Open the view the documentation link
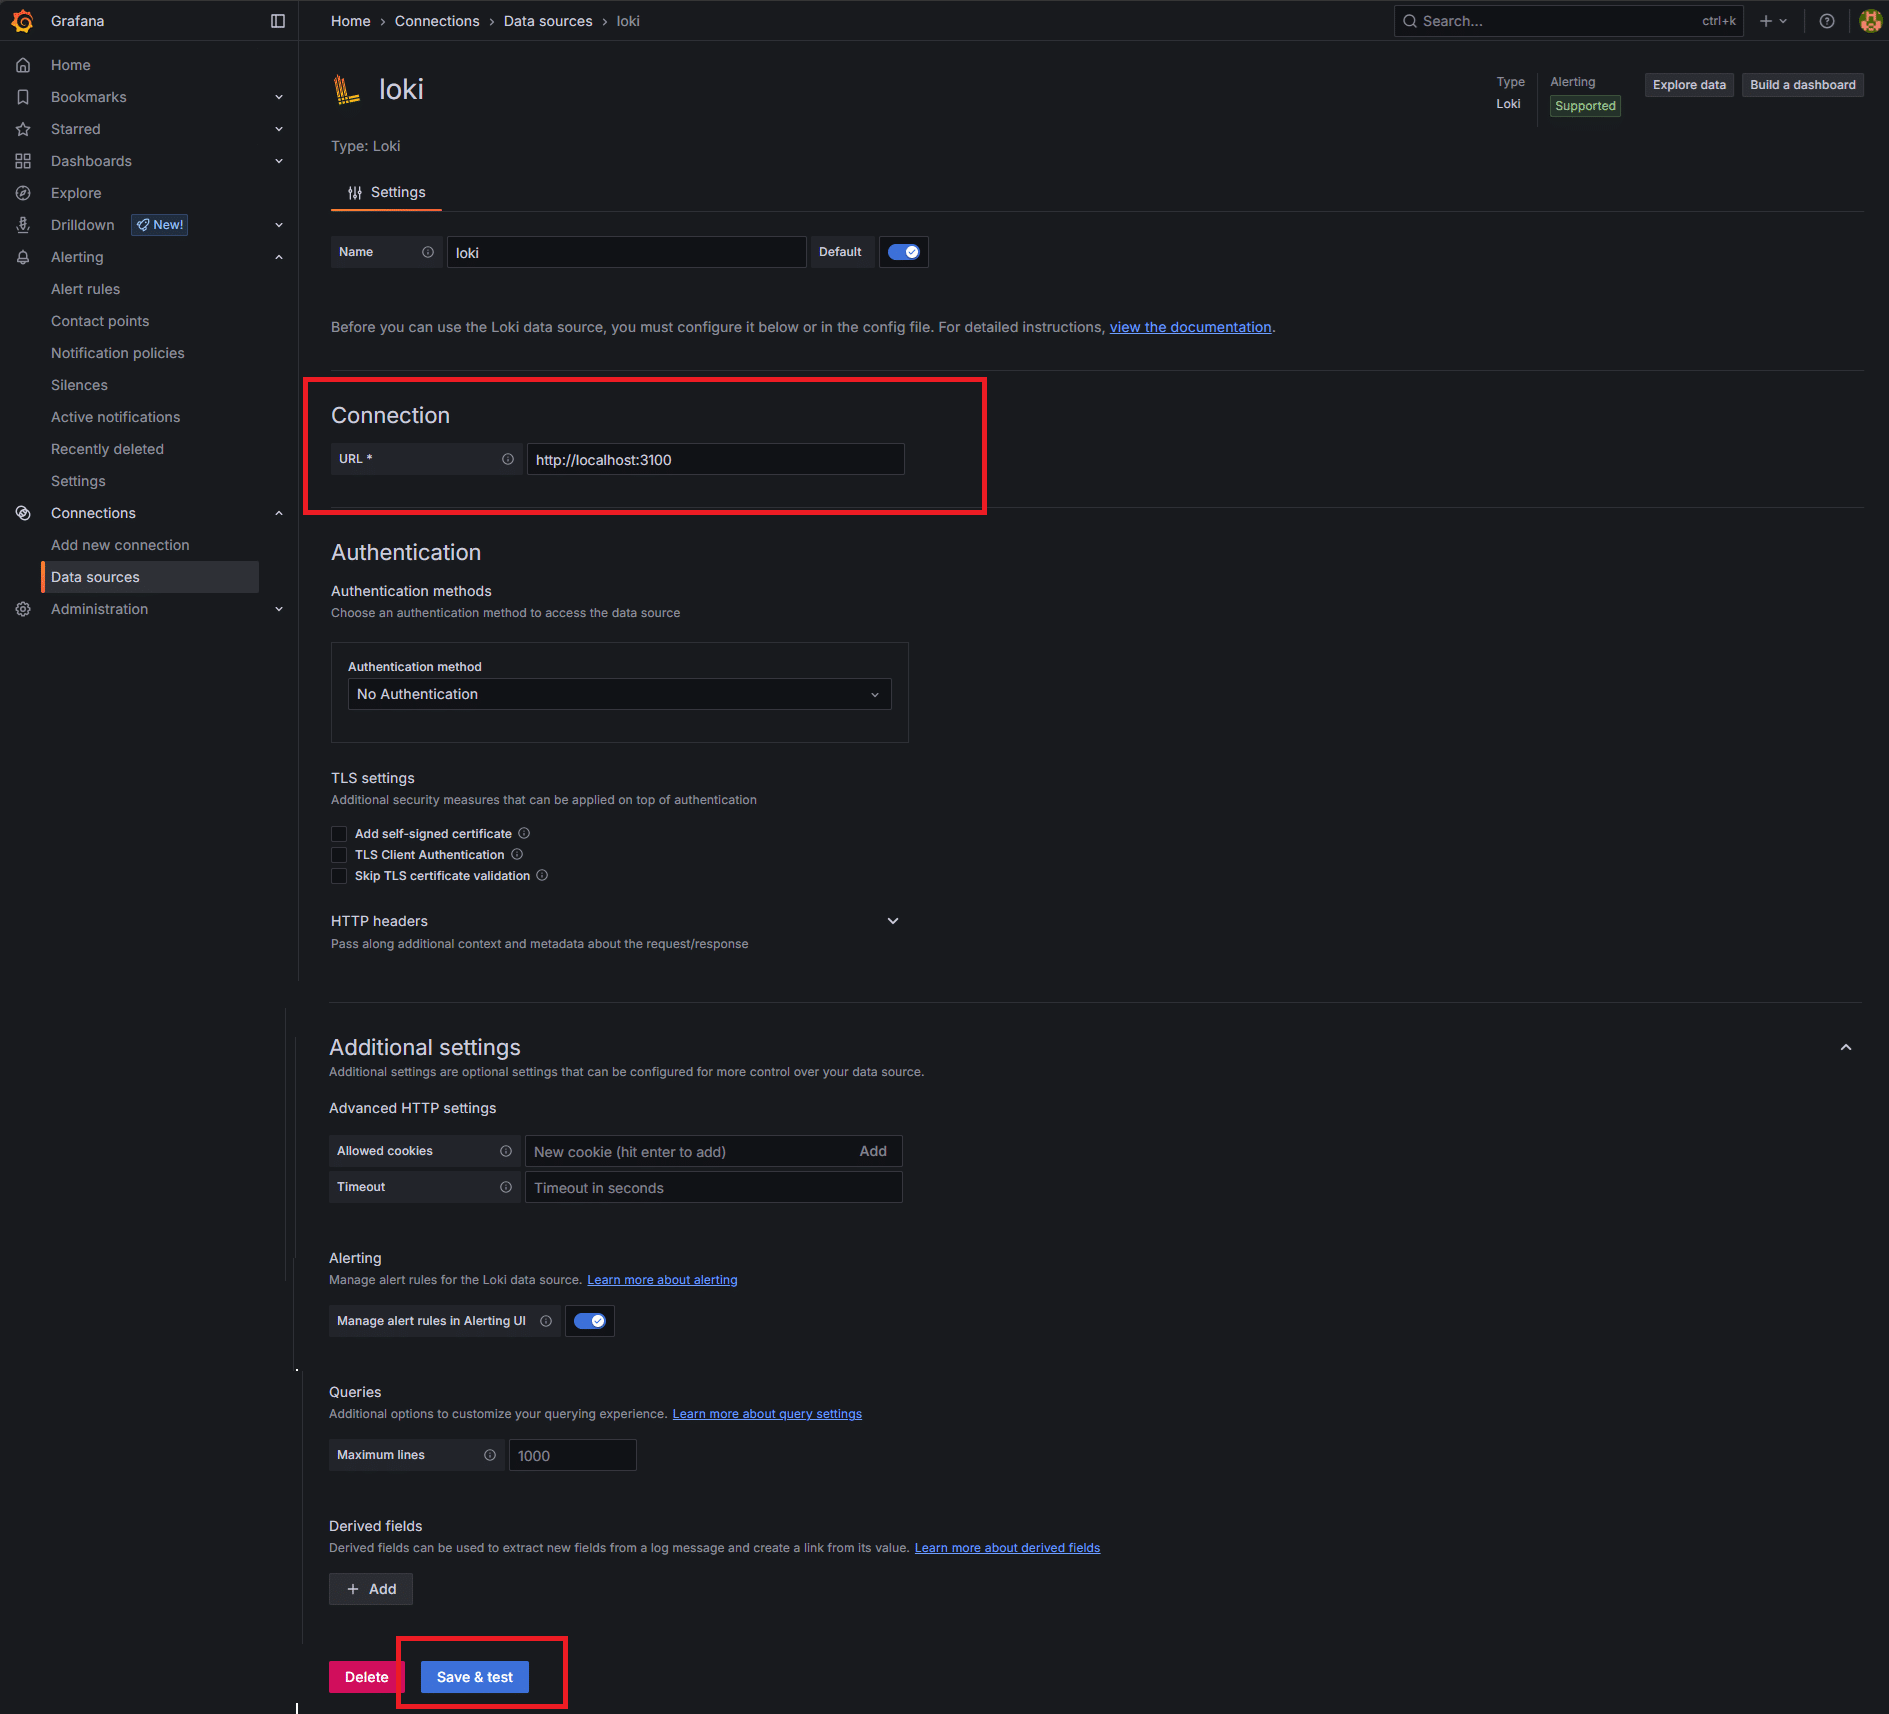Image resolution: width=1889 pixels, height=1714 pixels. point(1190,327)
